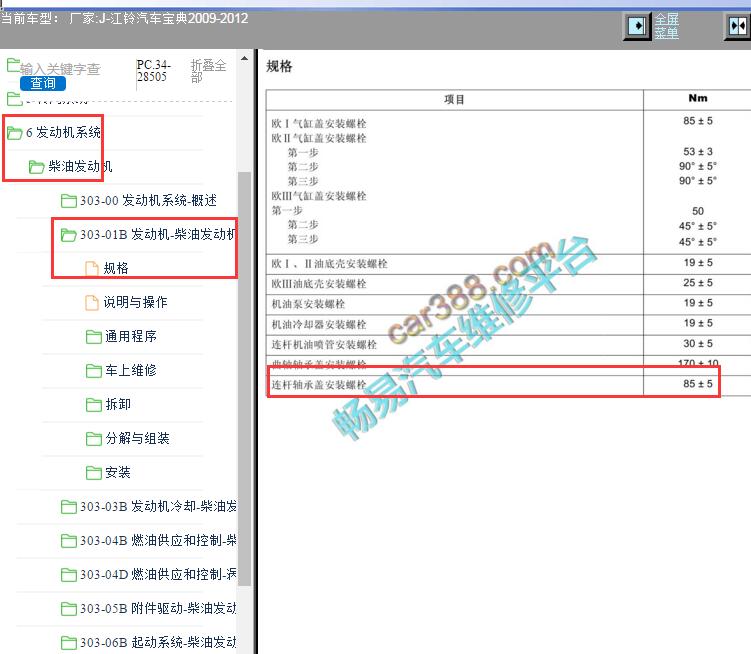This screenshot has width=751, height=654.
Task: Click the 303-03B 发动机冷却 folder icon
Action: coord(68,507)
